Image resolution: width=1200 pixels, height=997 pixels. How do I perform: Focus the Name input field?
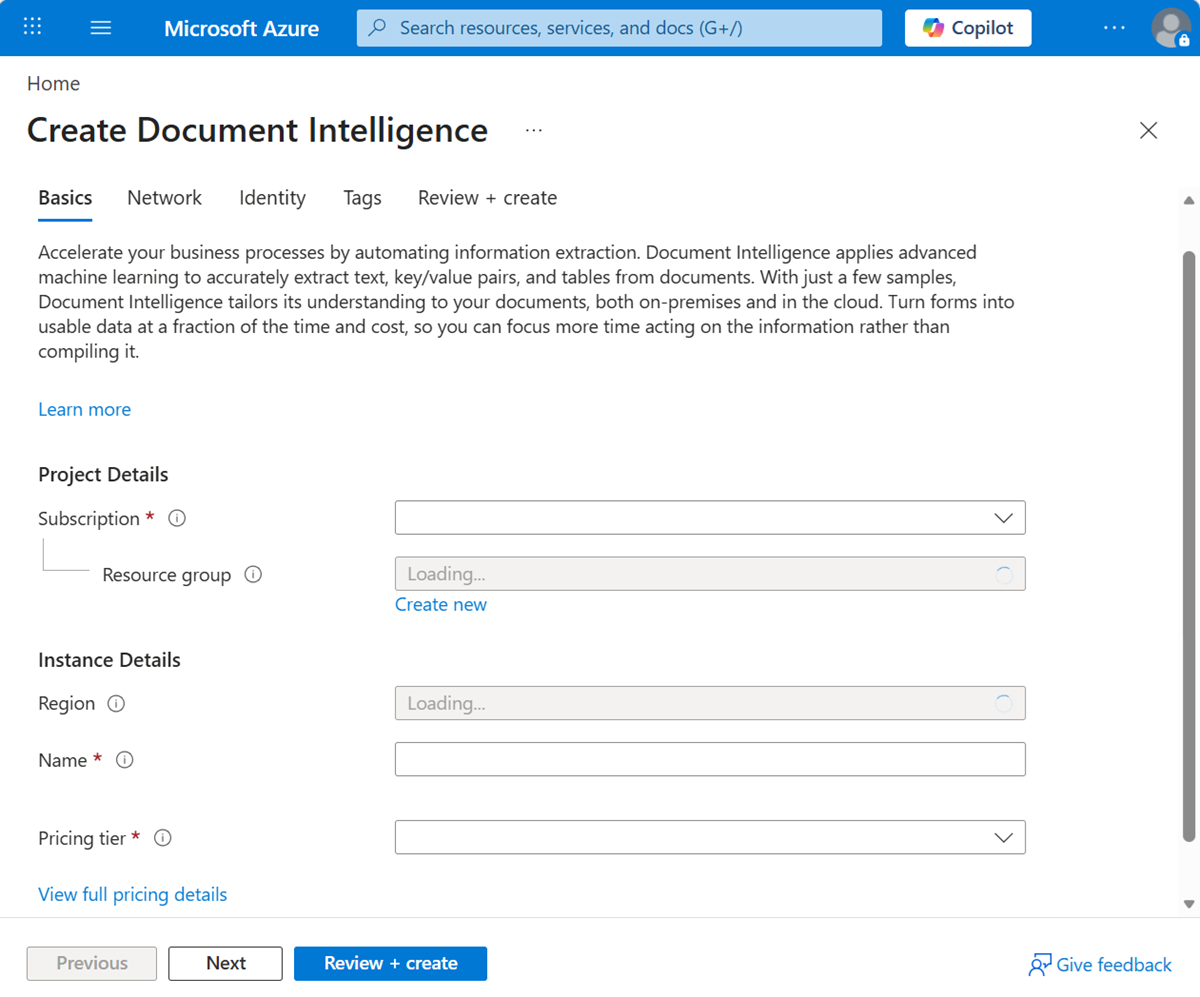(710, 759)
